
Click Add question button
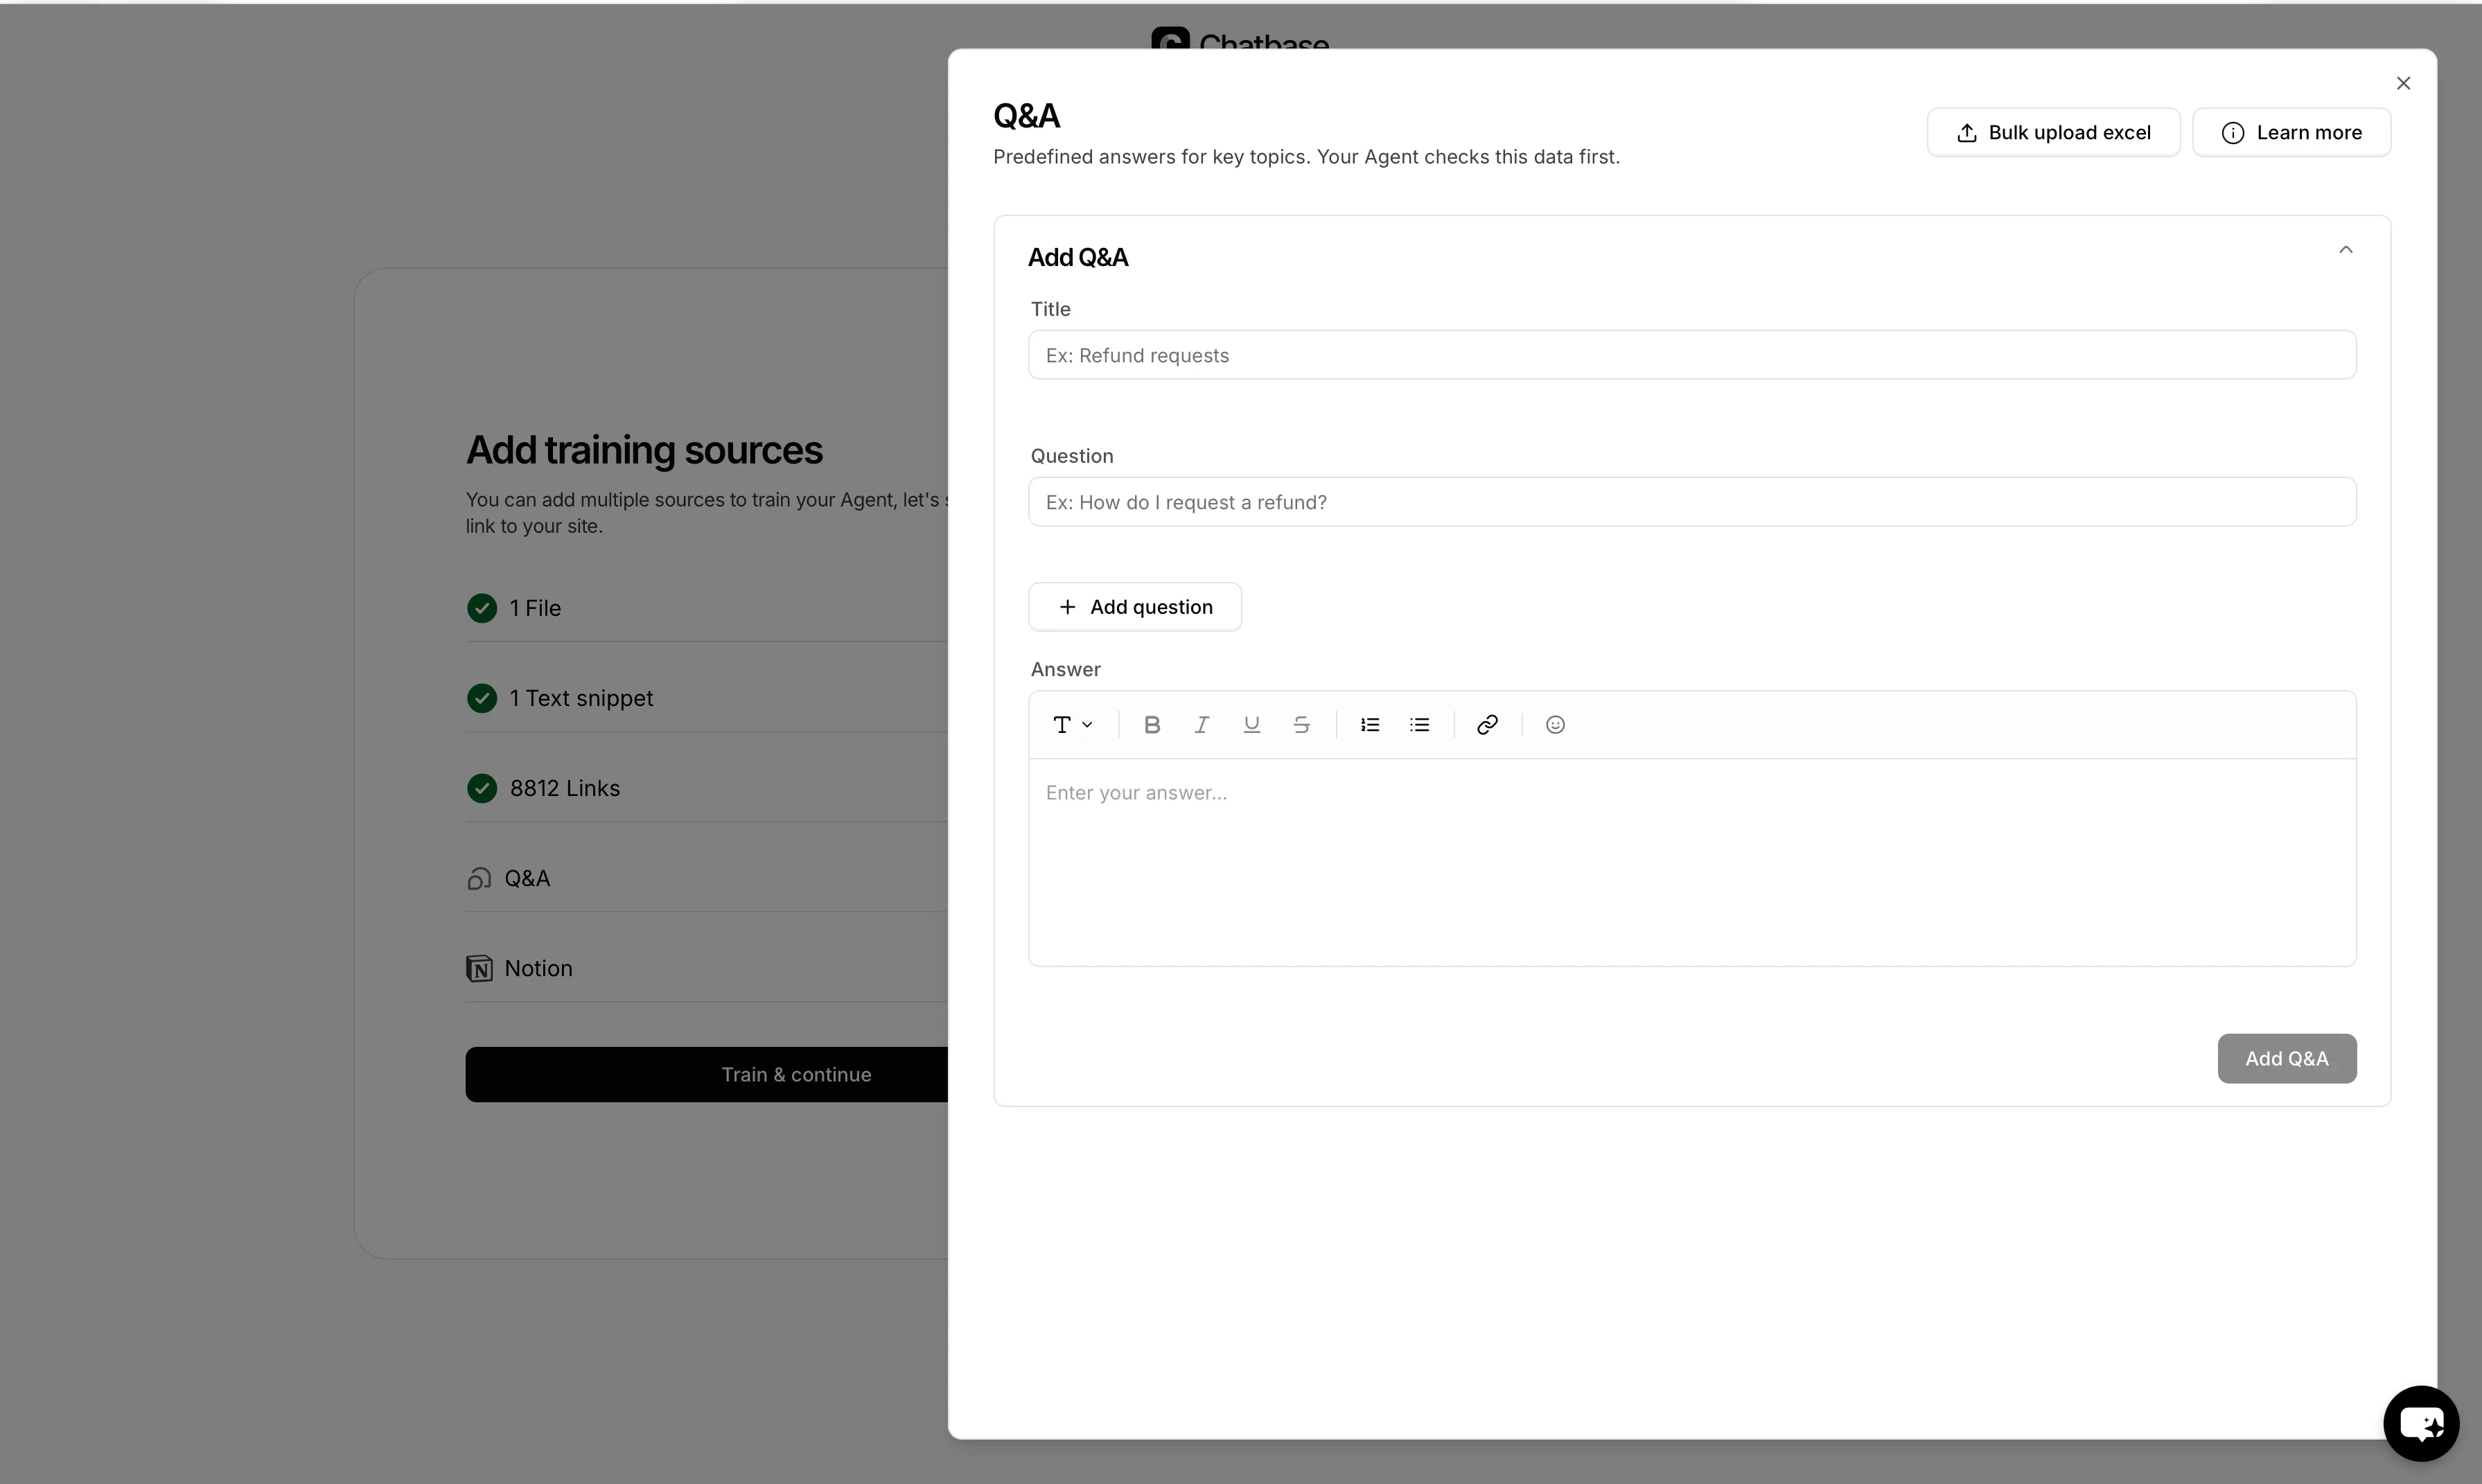[x=1135, y=607]
